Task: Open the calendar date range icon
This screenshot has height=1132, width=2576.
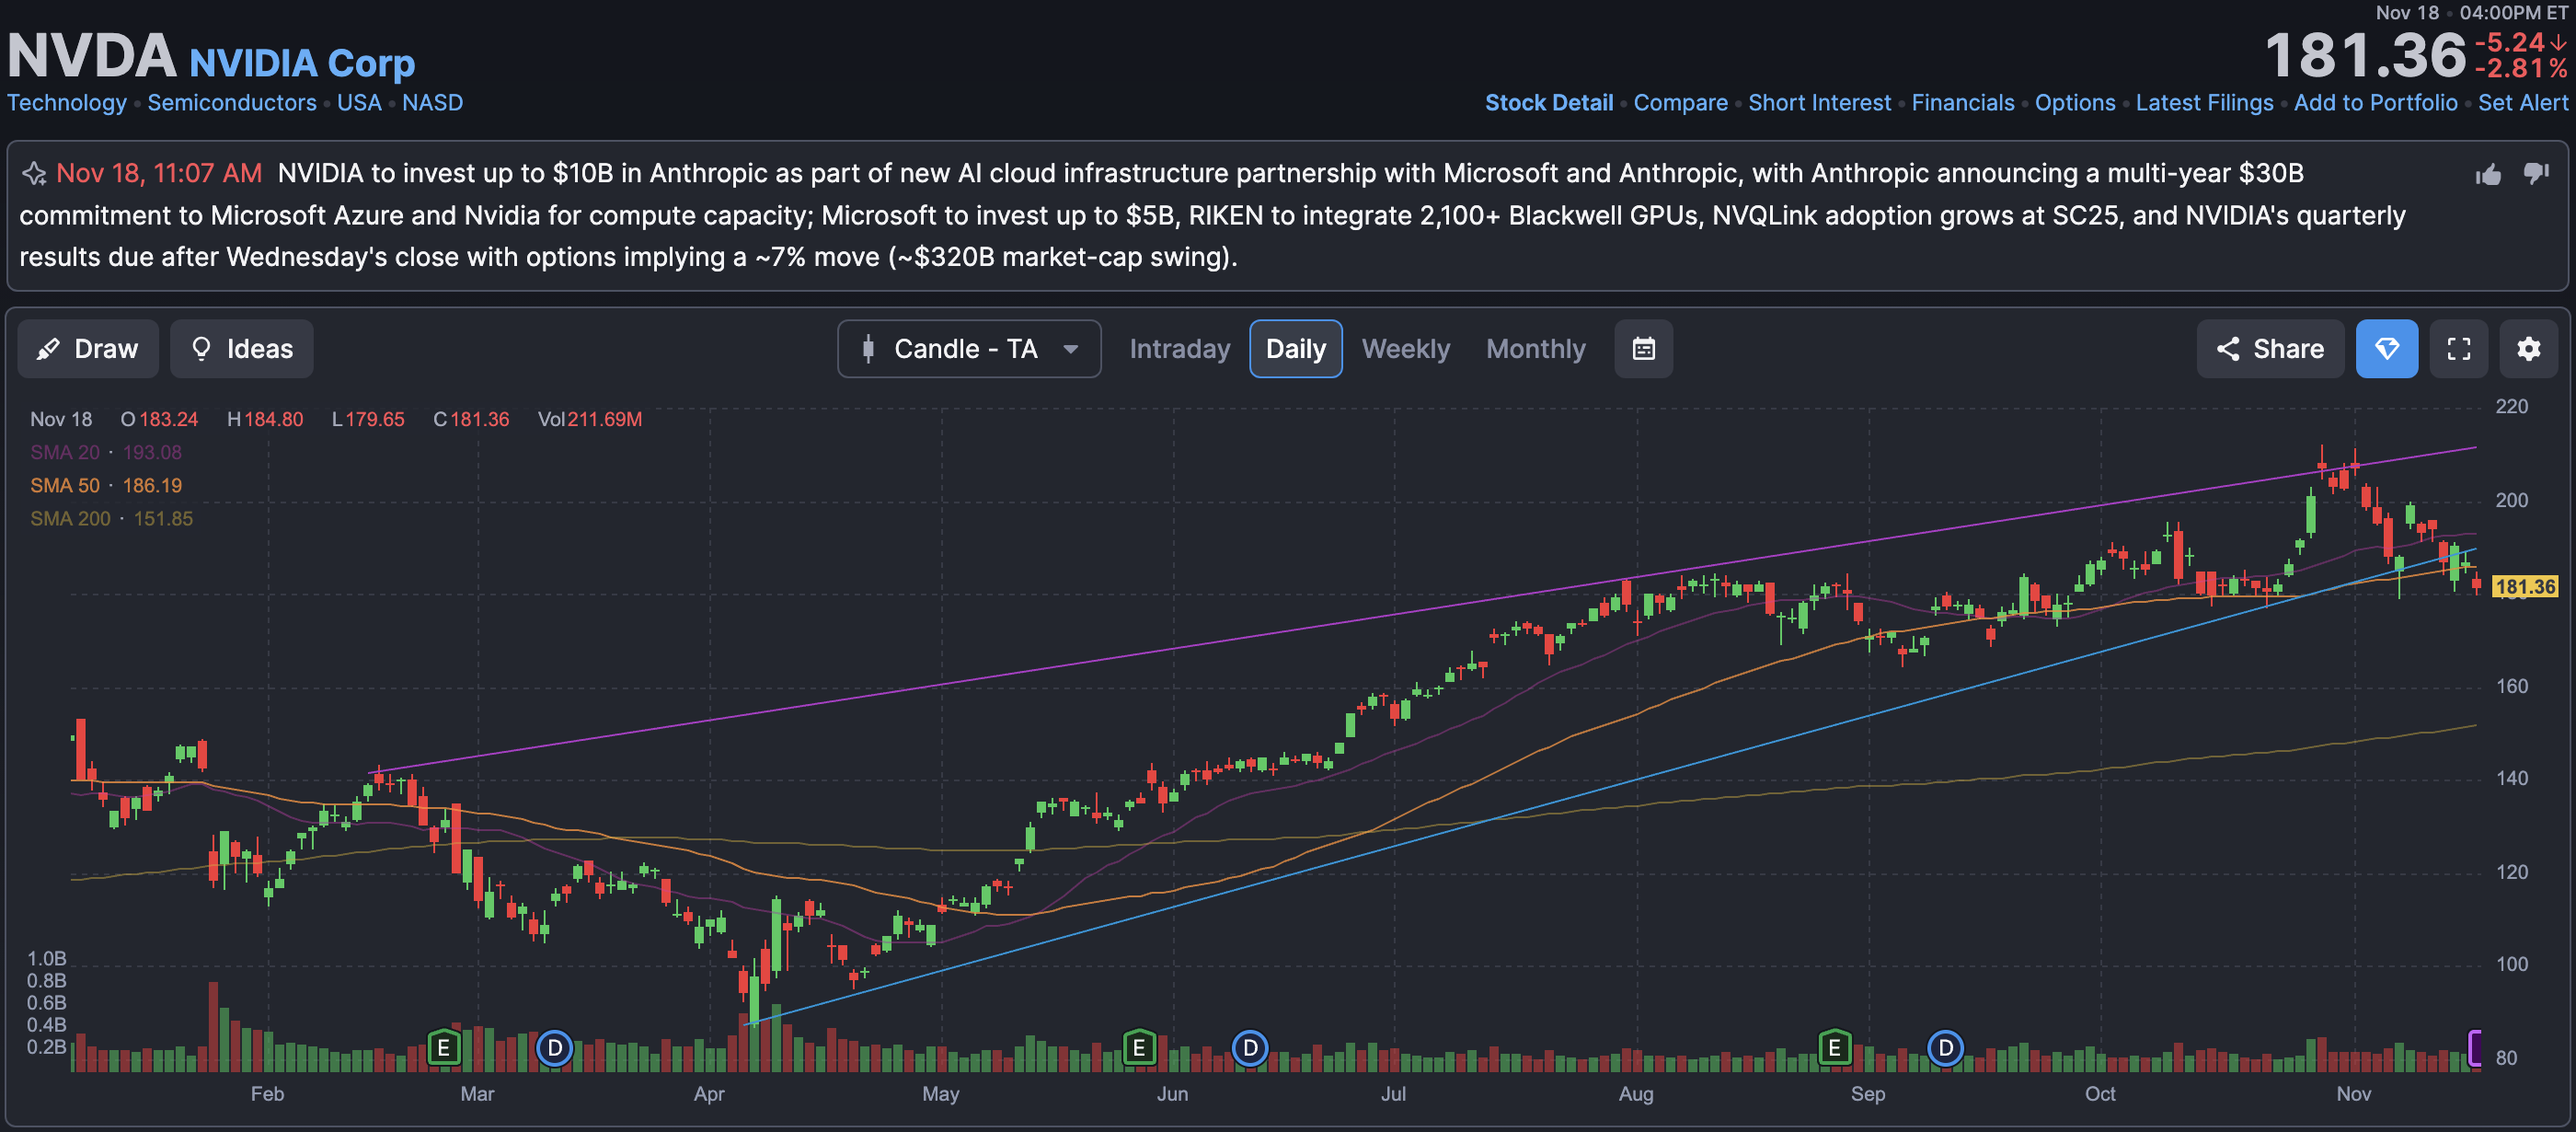Action: (x=1643, y=349)
